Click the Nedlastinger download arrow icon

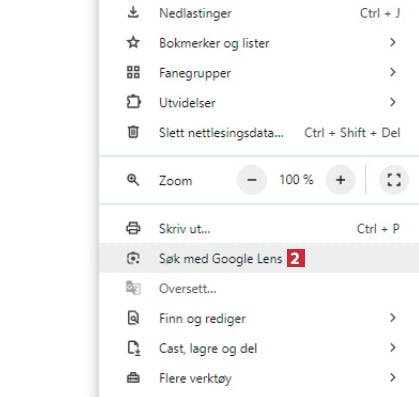tap(133, 13)
